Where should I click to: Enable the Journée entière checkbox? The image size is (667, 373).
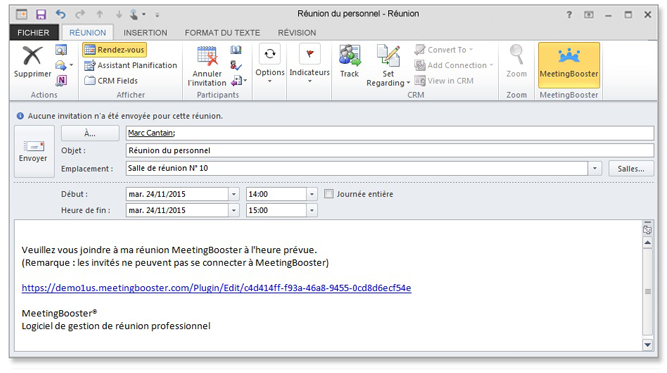(328, 194)
